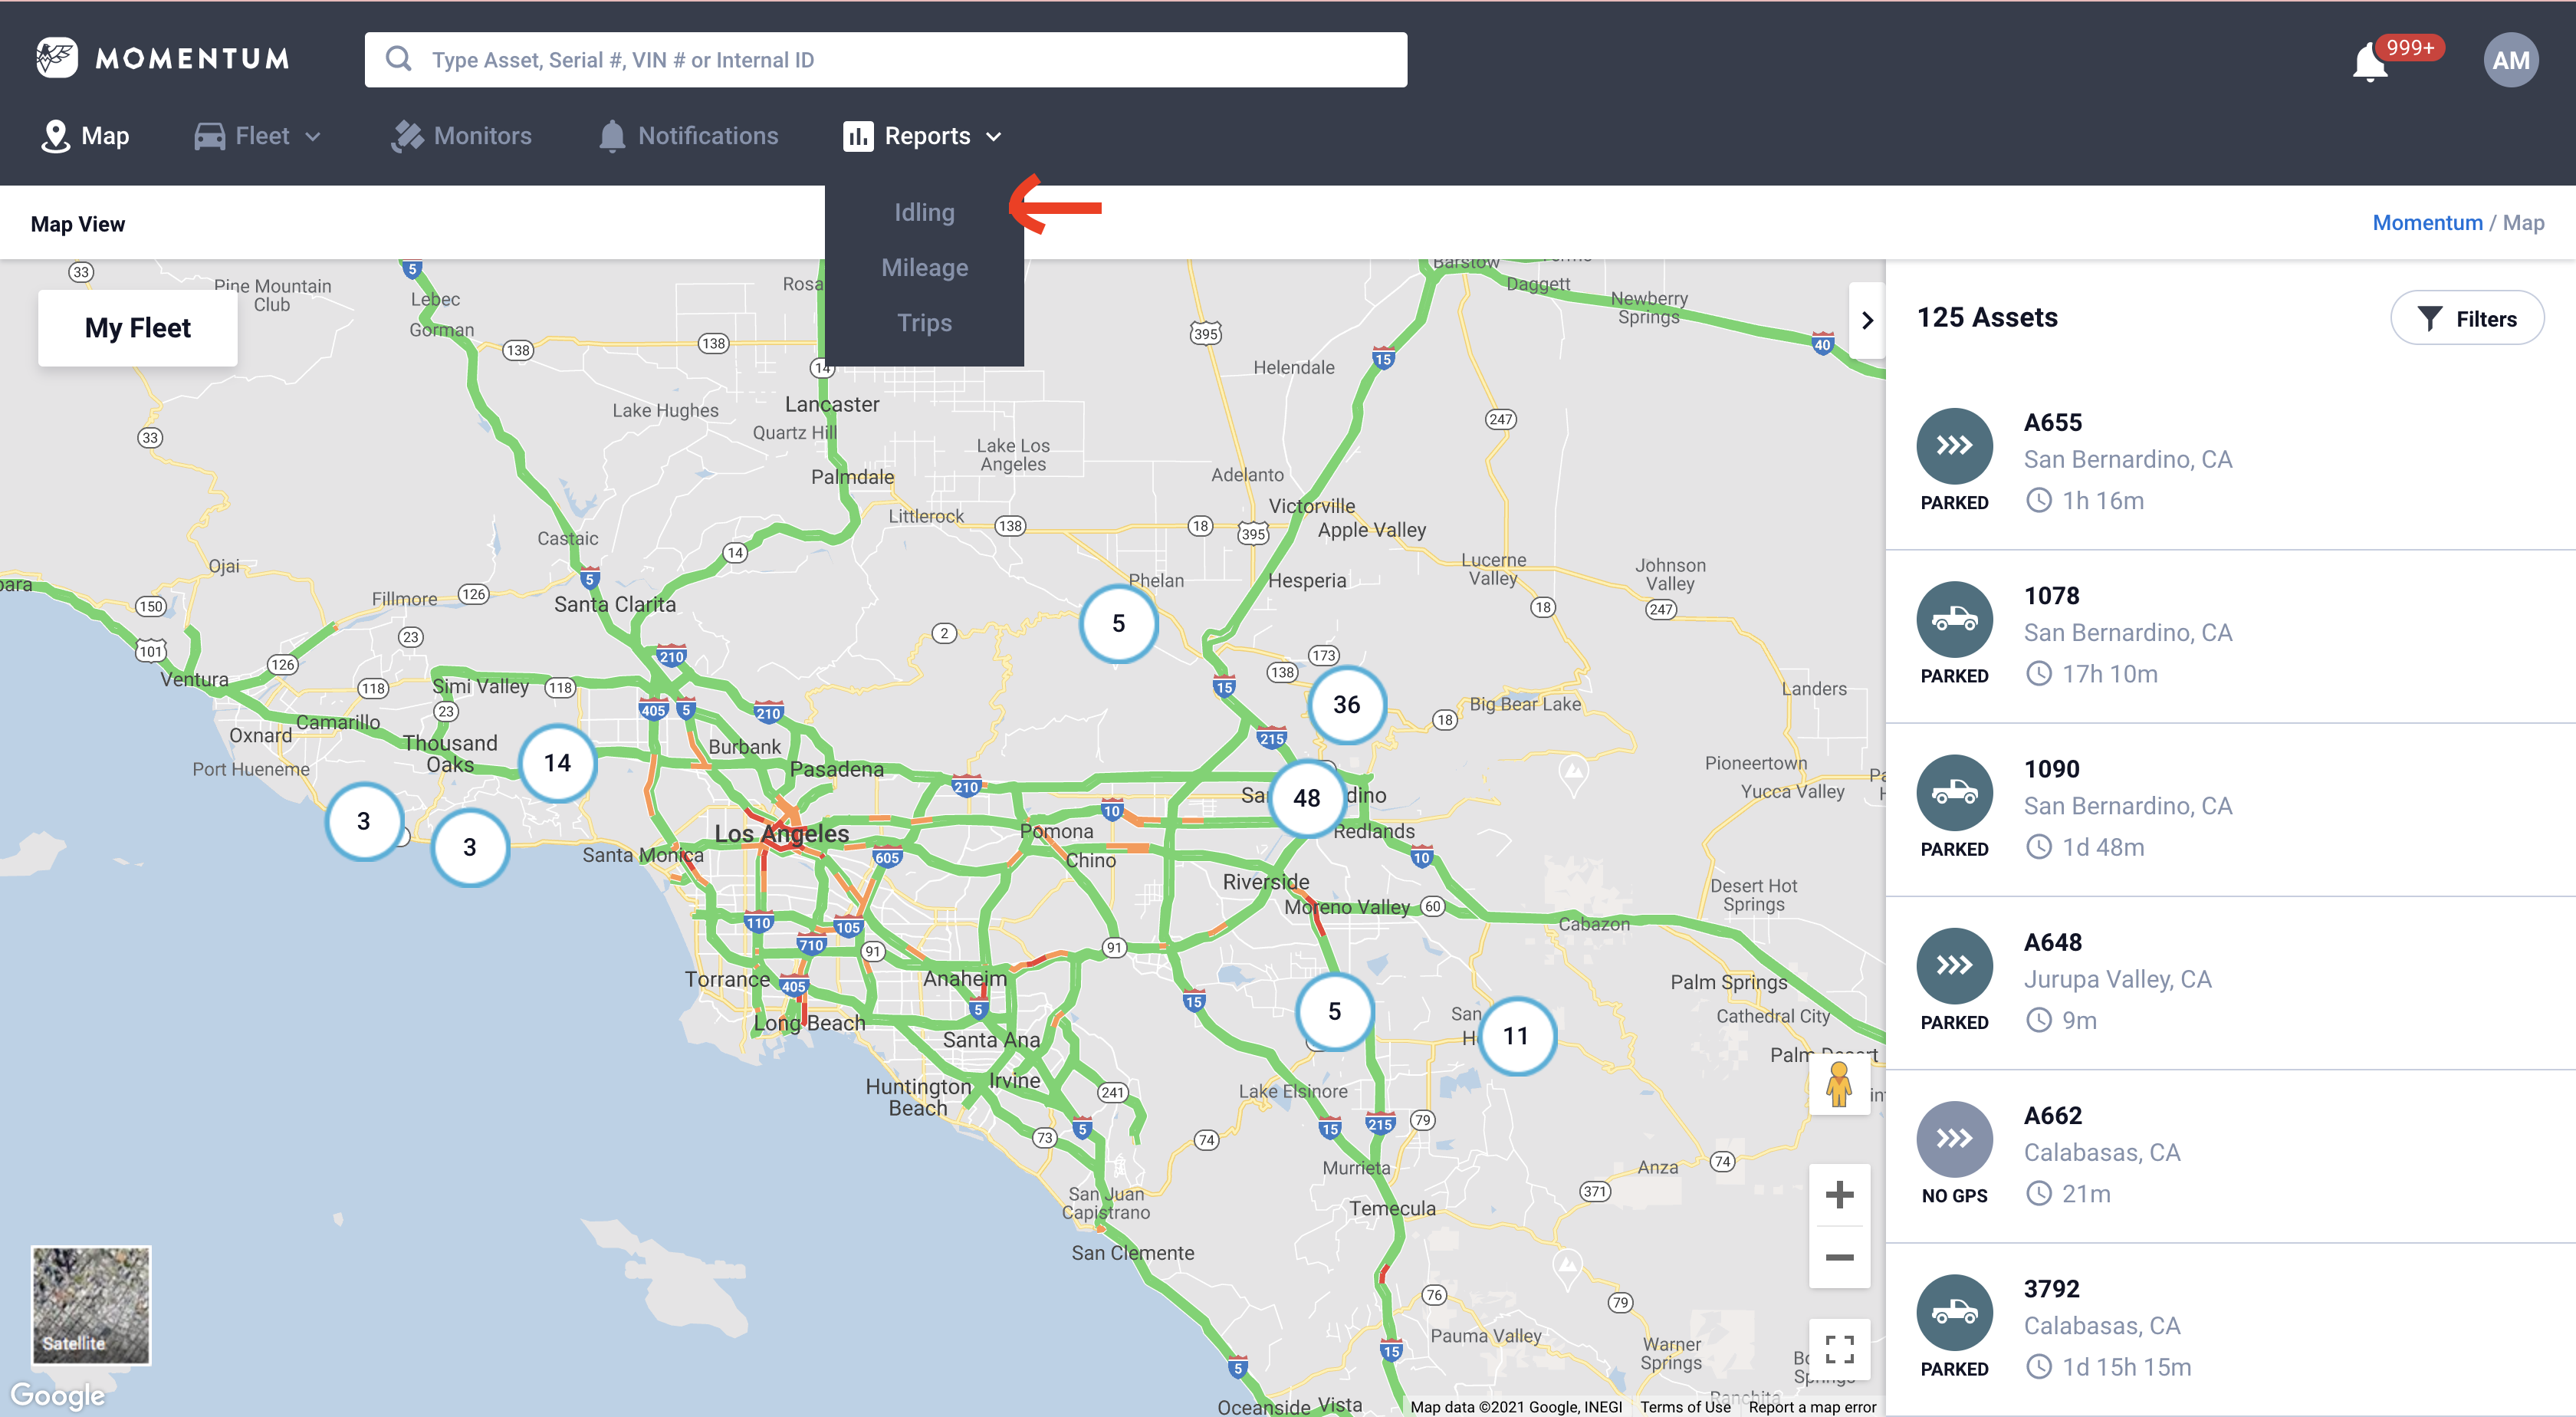This screenshot has width=2576, height=1417.
Task: Select Mileage from Reports menu
Action: [924, 267]
